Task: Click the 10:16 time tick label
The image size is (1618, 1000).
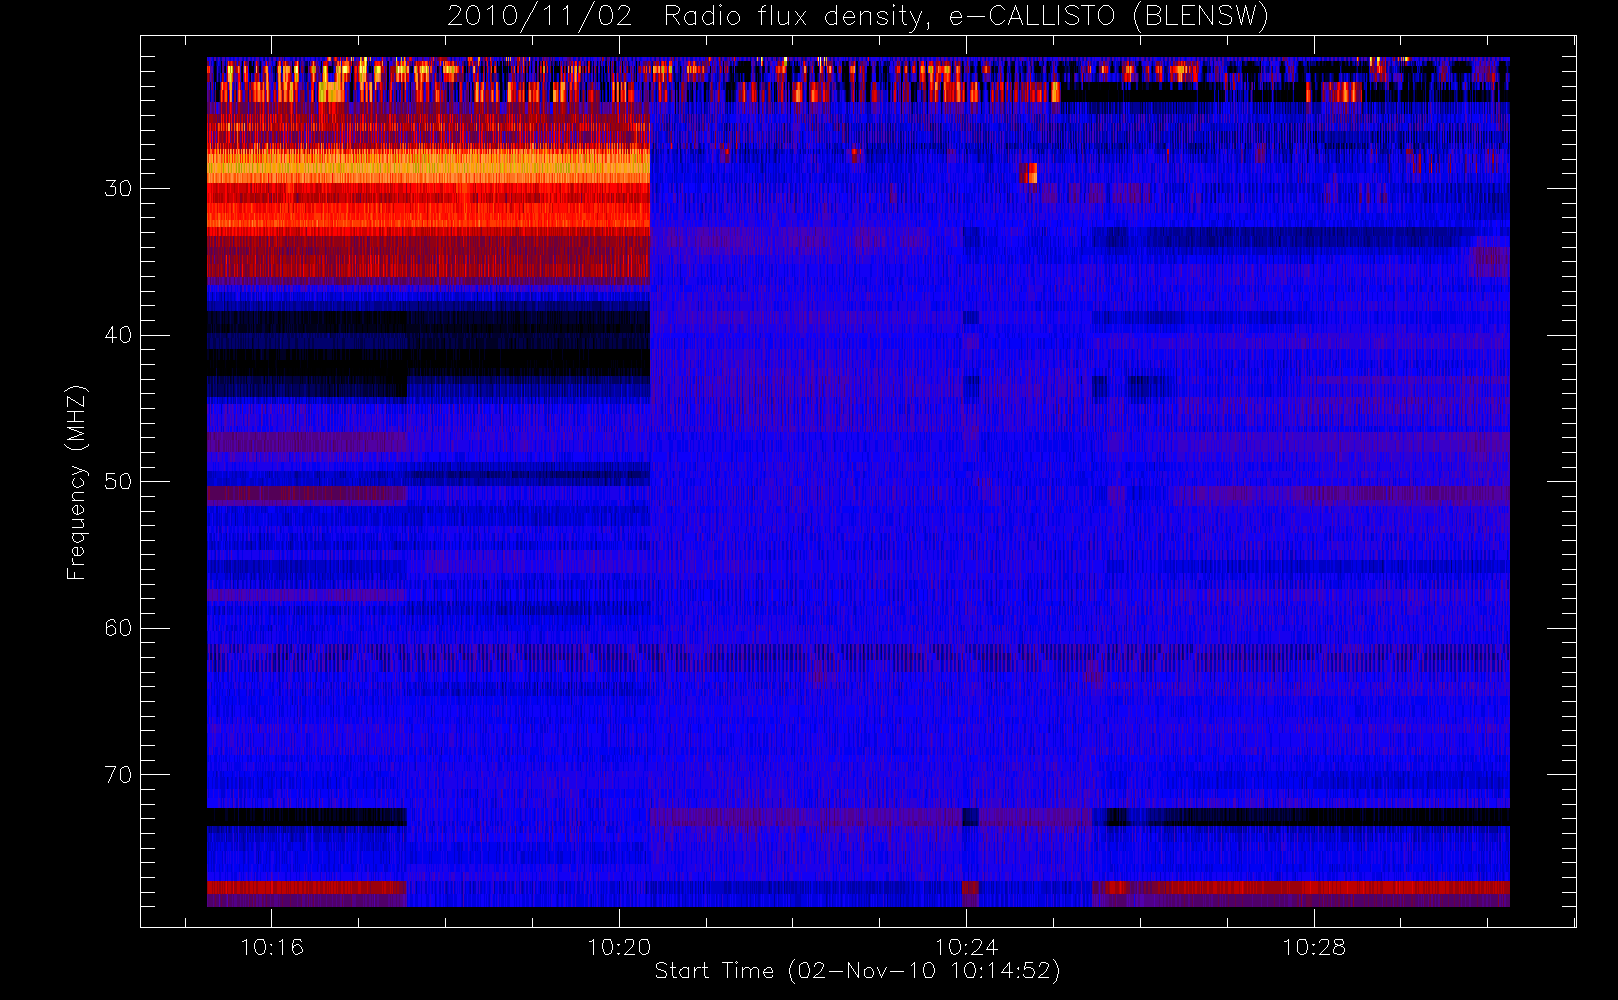Action: tap(272, 947)
